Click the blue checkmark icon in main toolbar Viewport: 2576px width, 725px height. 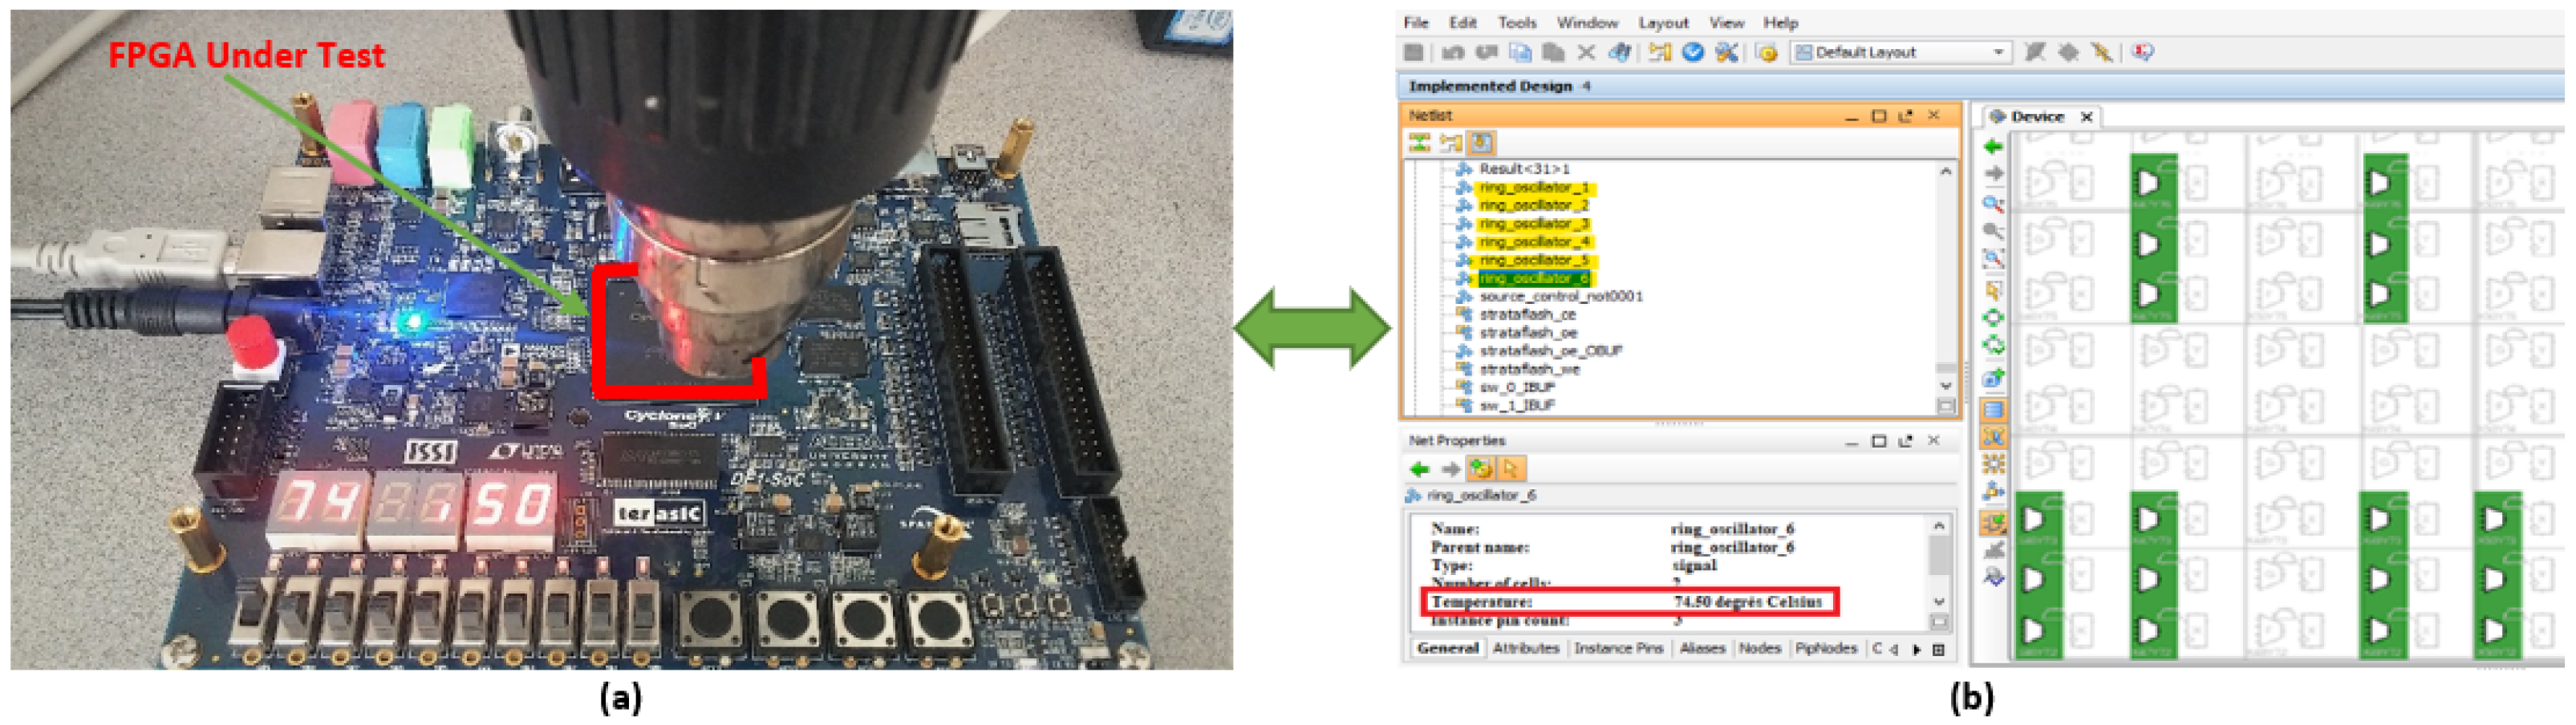tap(1692, 53)
